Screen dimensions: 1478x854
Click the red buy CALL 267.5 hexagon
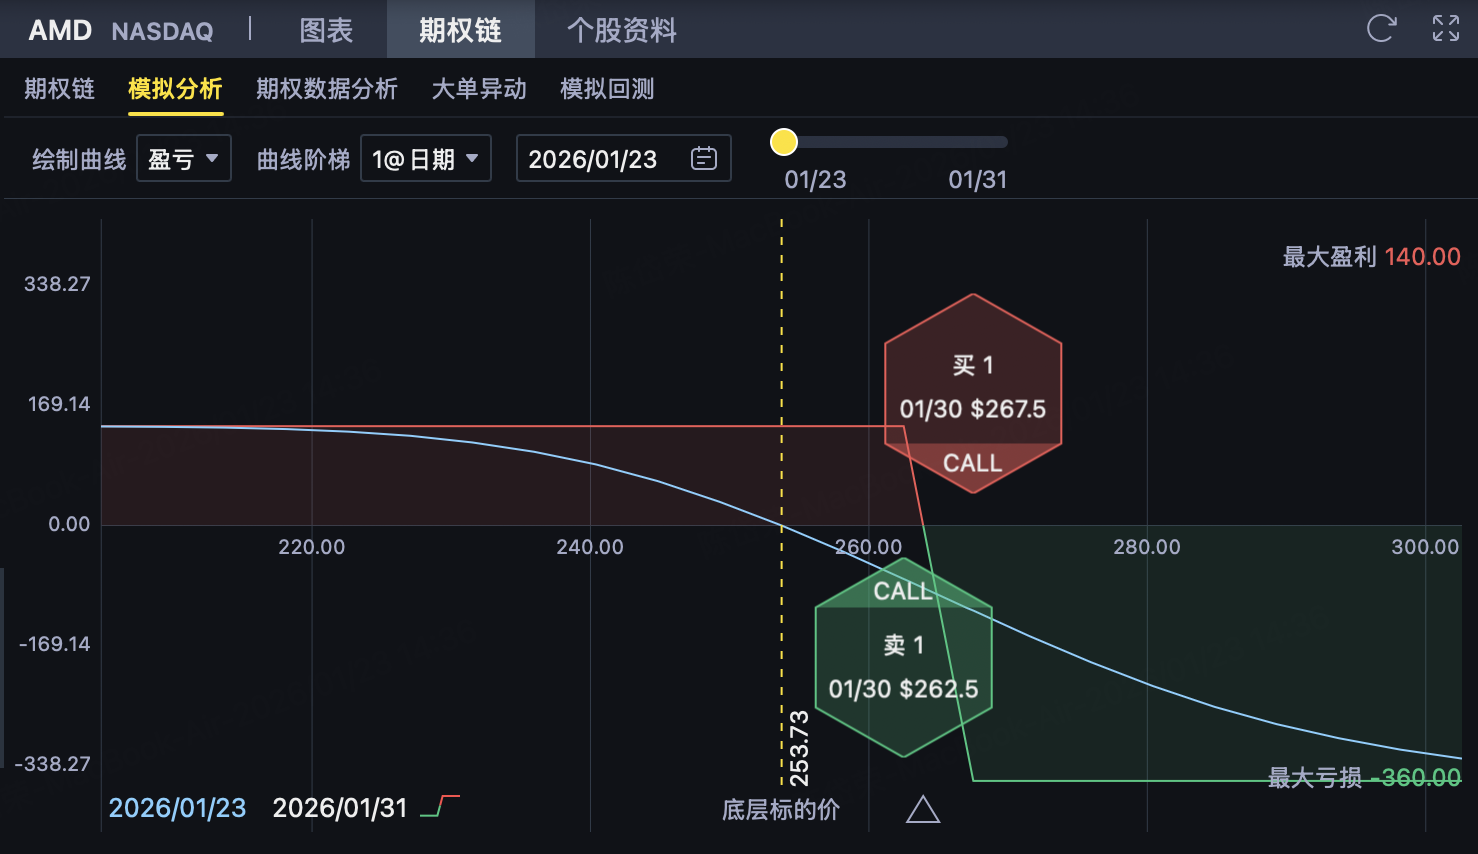pyautogui.click(x=972, y=392)
